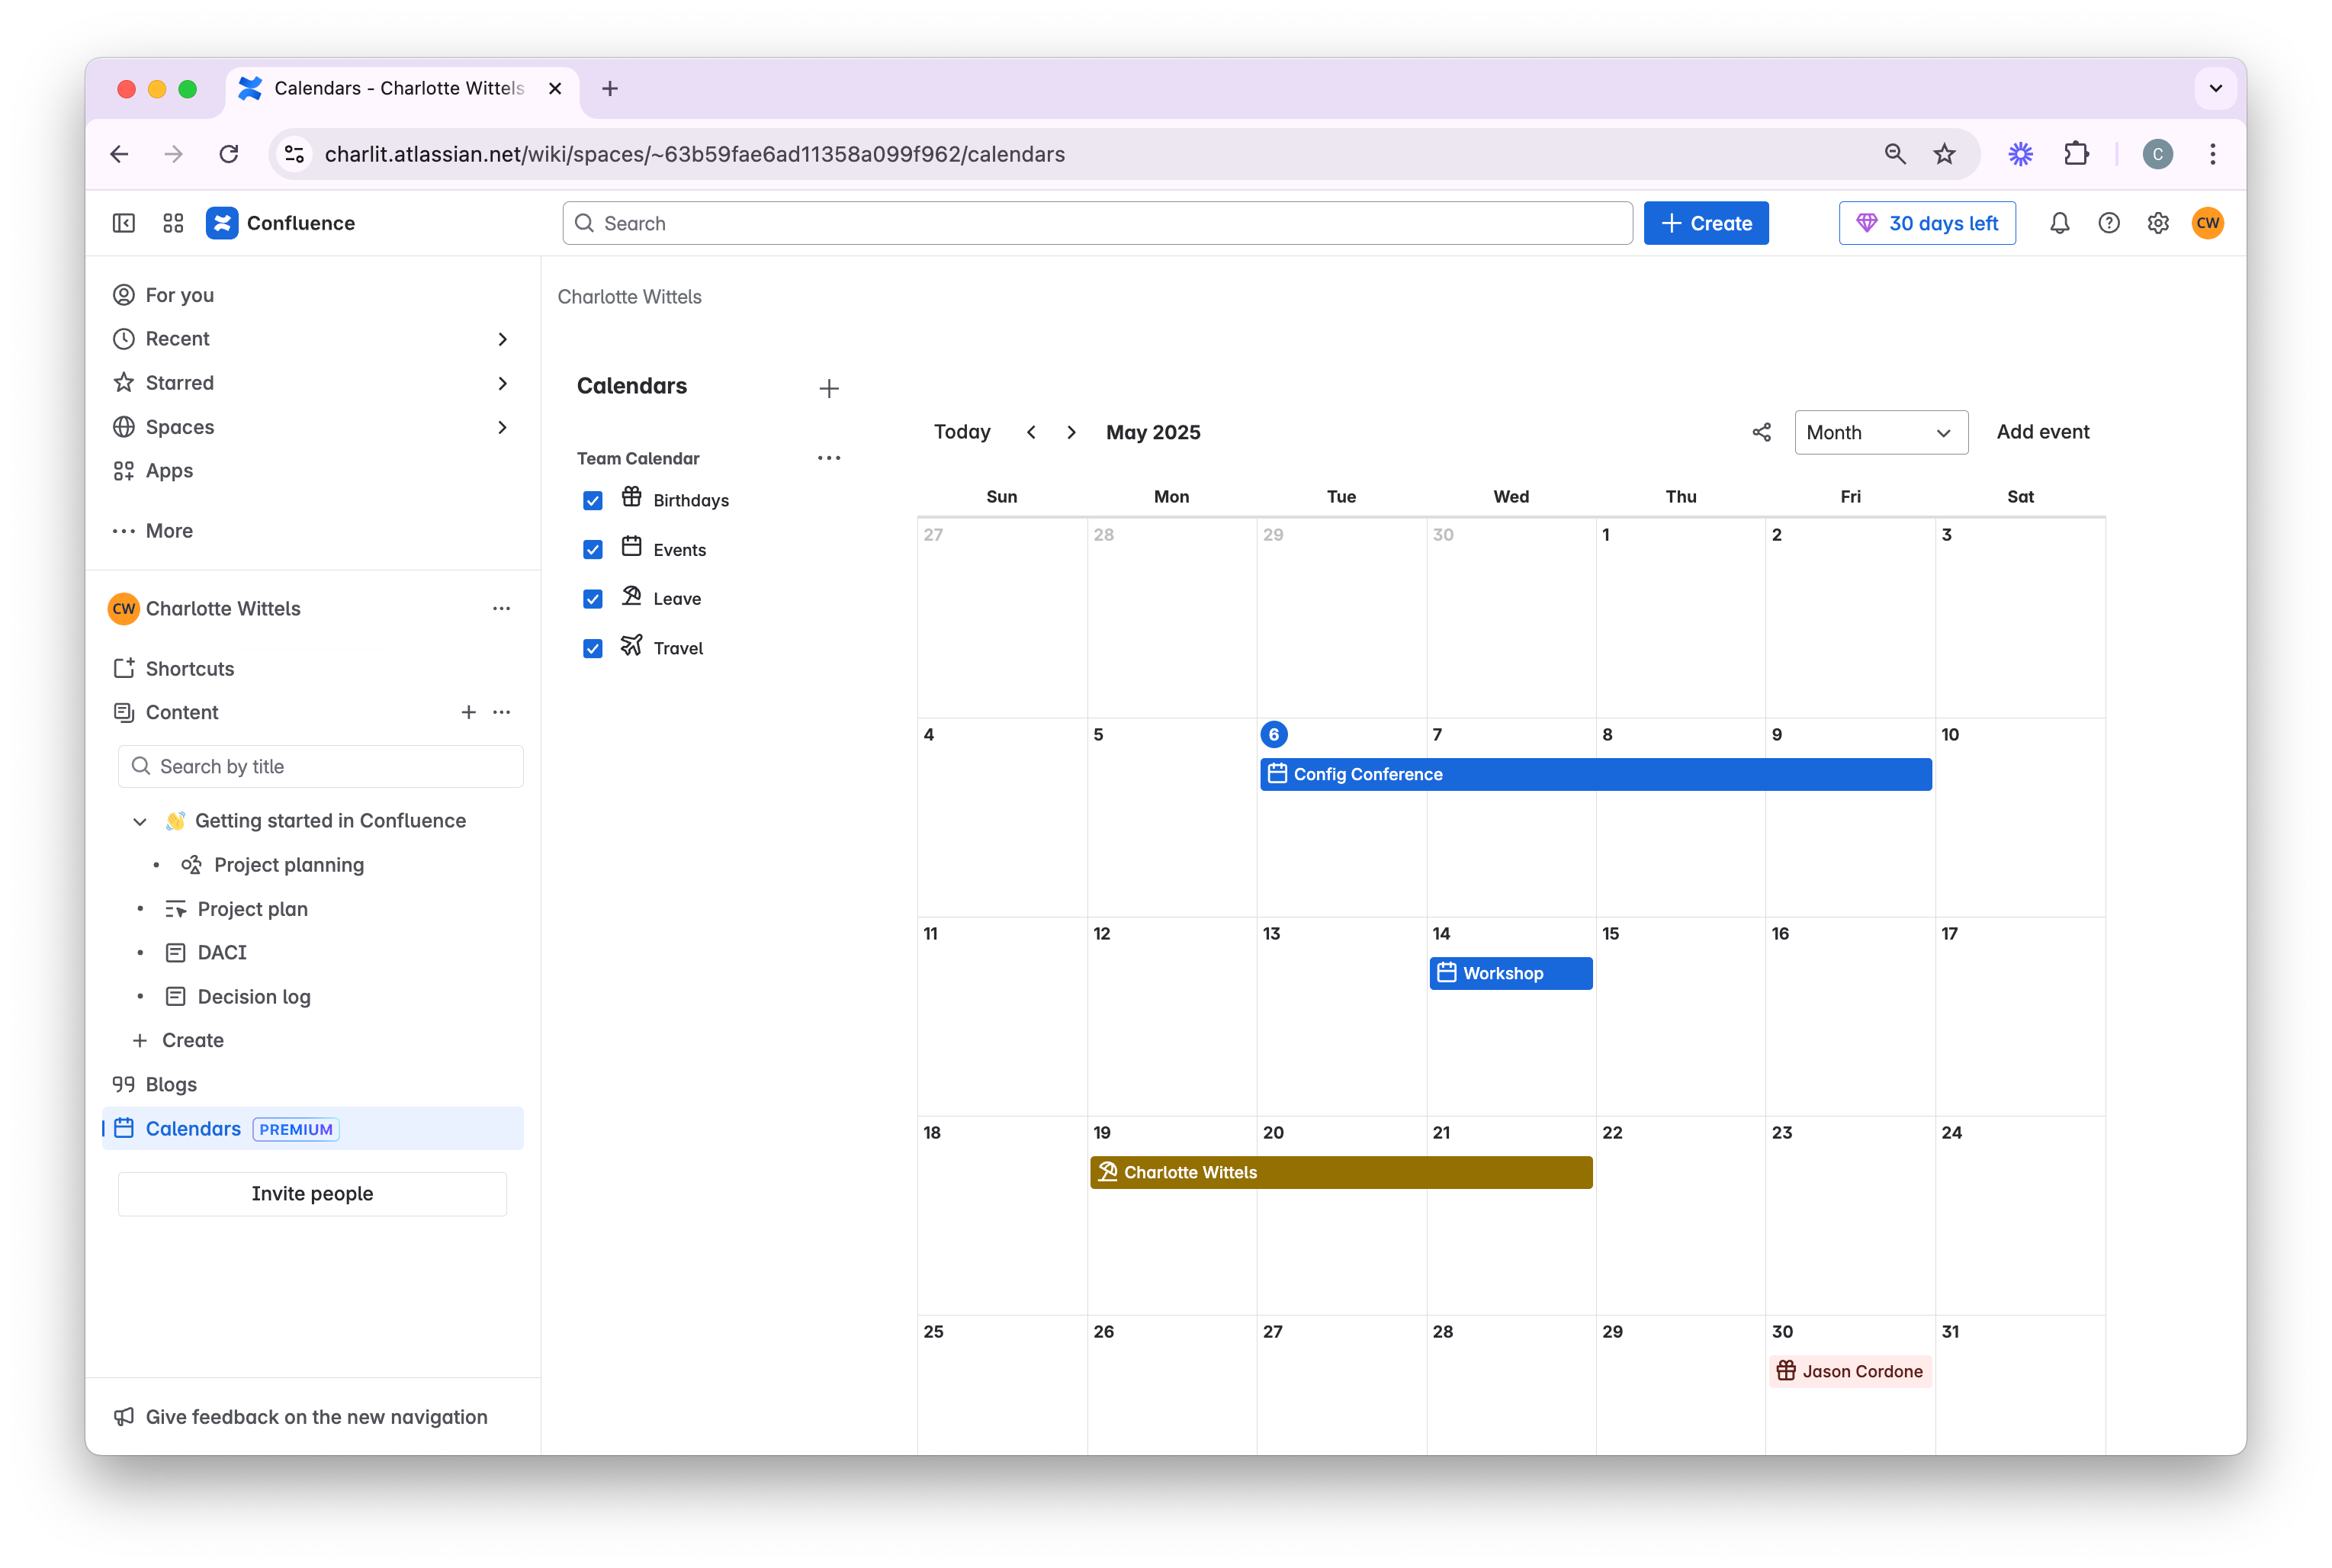This screenshot has width=2332, height=1568.
Task: Open the notifications bell
Action: coord(2059,223)
